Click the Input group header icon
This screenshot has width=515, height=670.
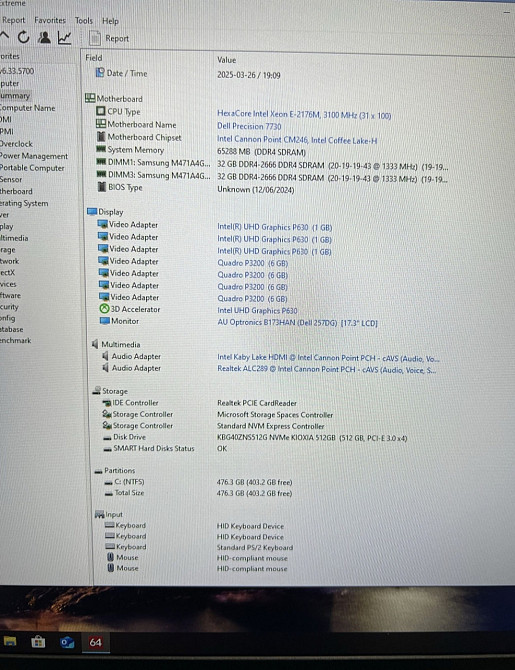[100, 514]
